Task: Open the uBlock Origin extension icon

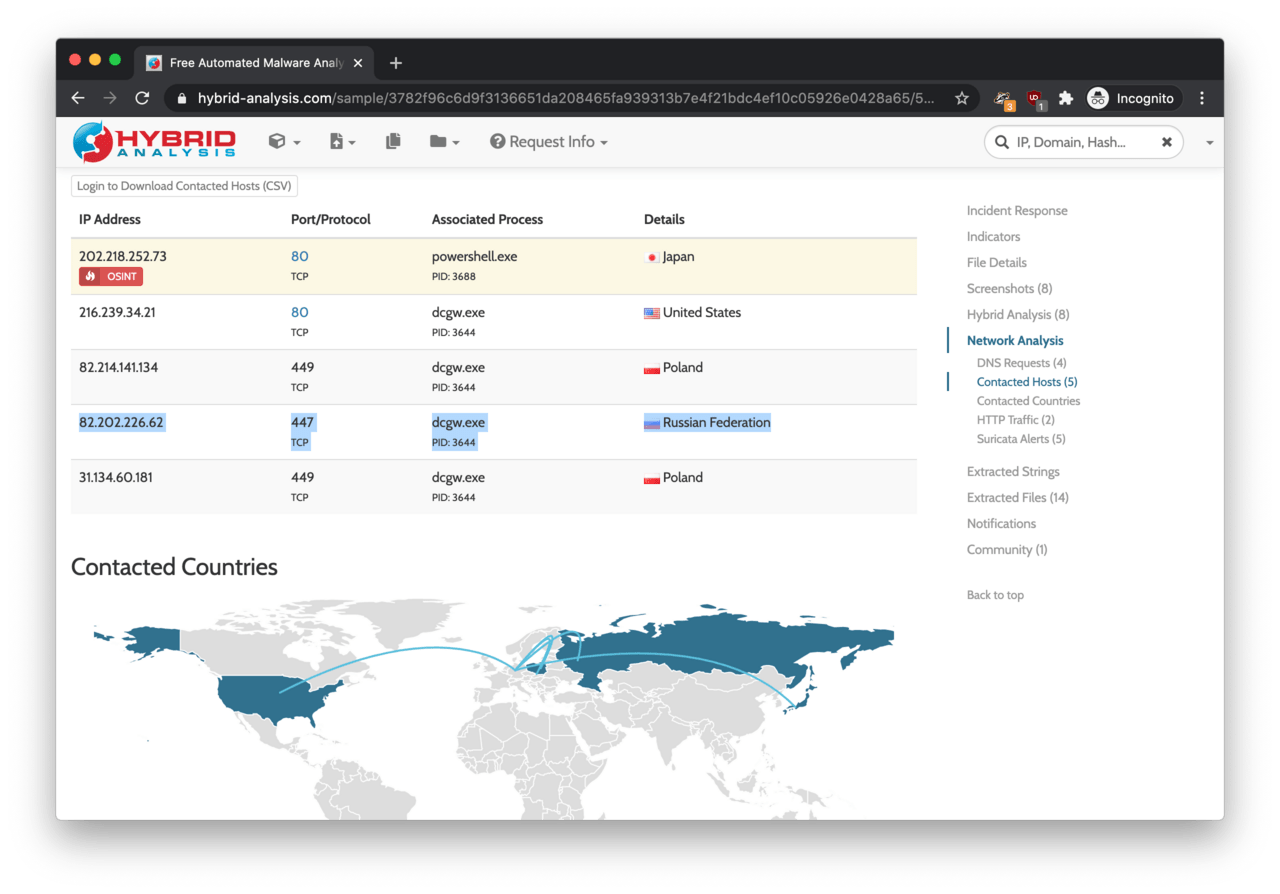Action: (1036, 99)
